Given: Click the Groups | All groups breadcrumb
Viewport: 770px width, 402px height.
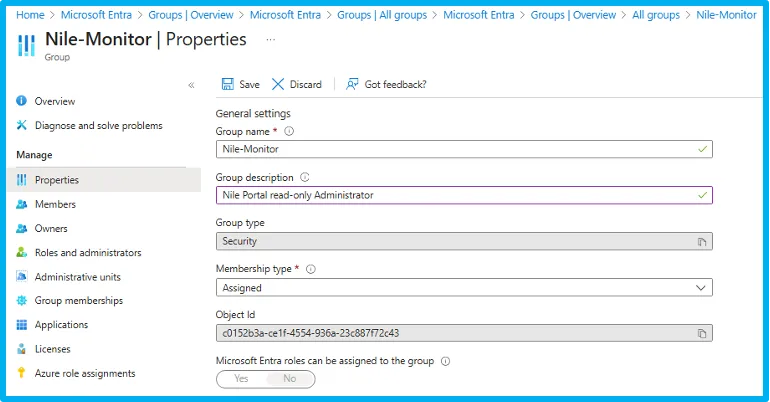Looking at the screenshot, I should coord(382,15).
